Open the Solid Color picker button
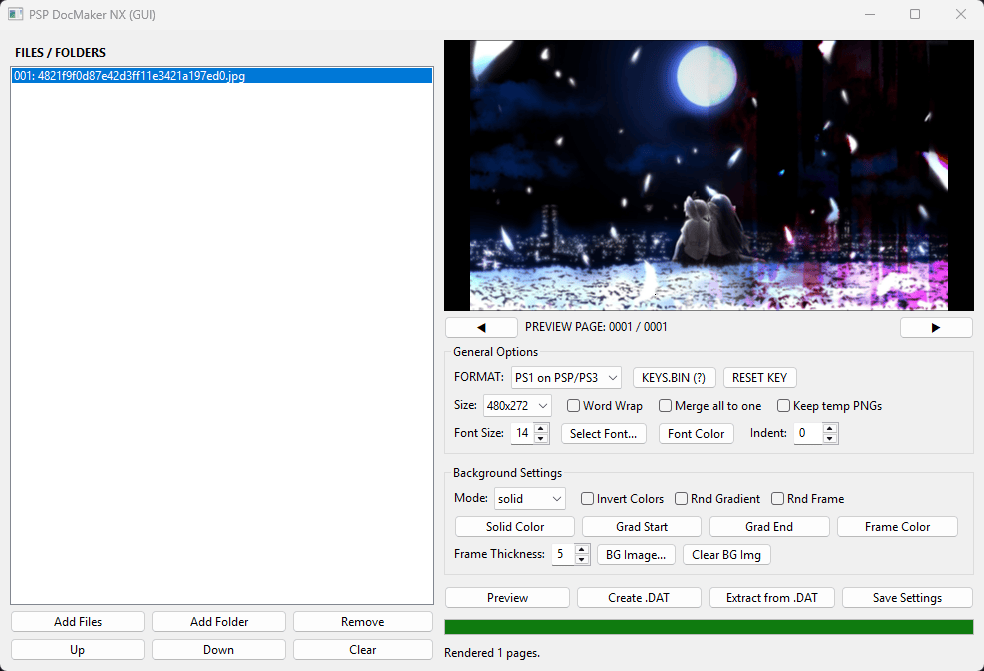 515,527
